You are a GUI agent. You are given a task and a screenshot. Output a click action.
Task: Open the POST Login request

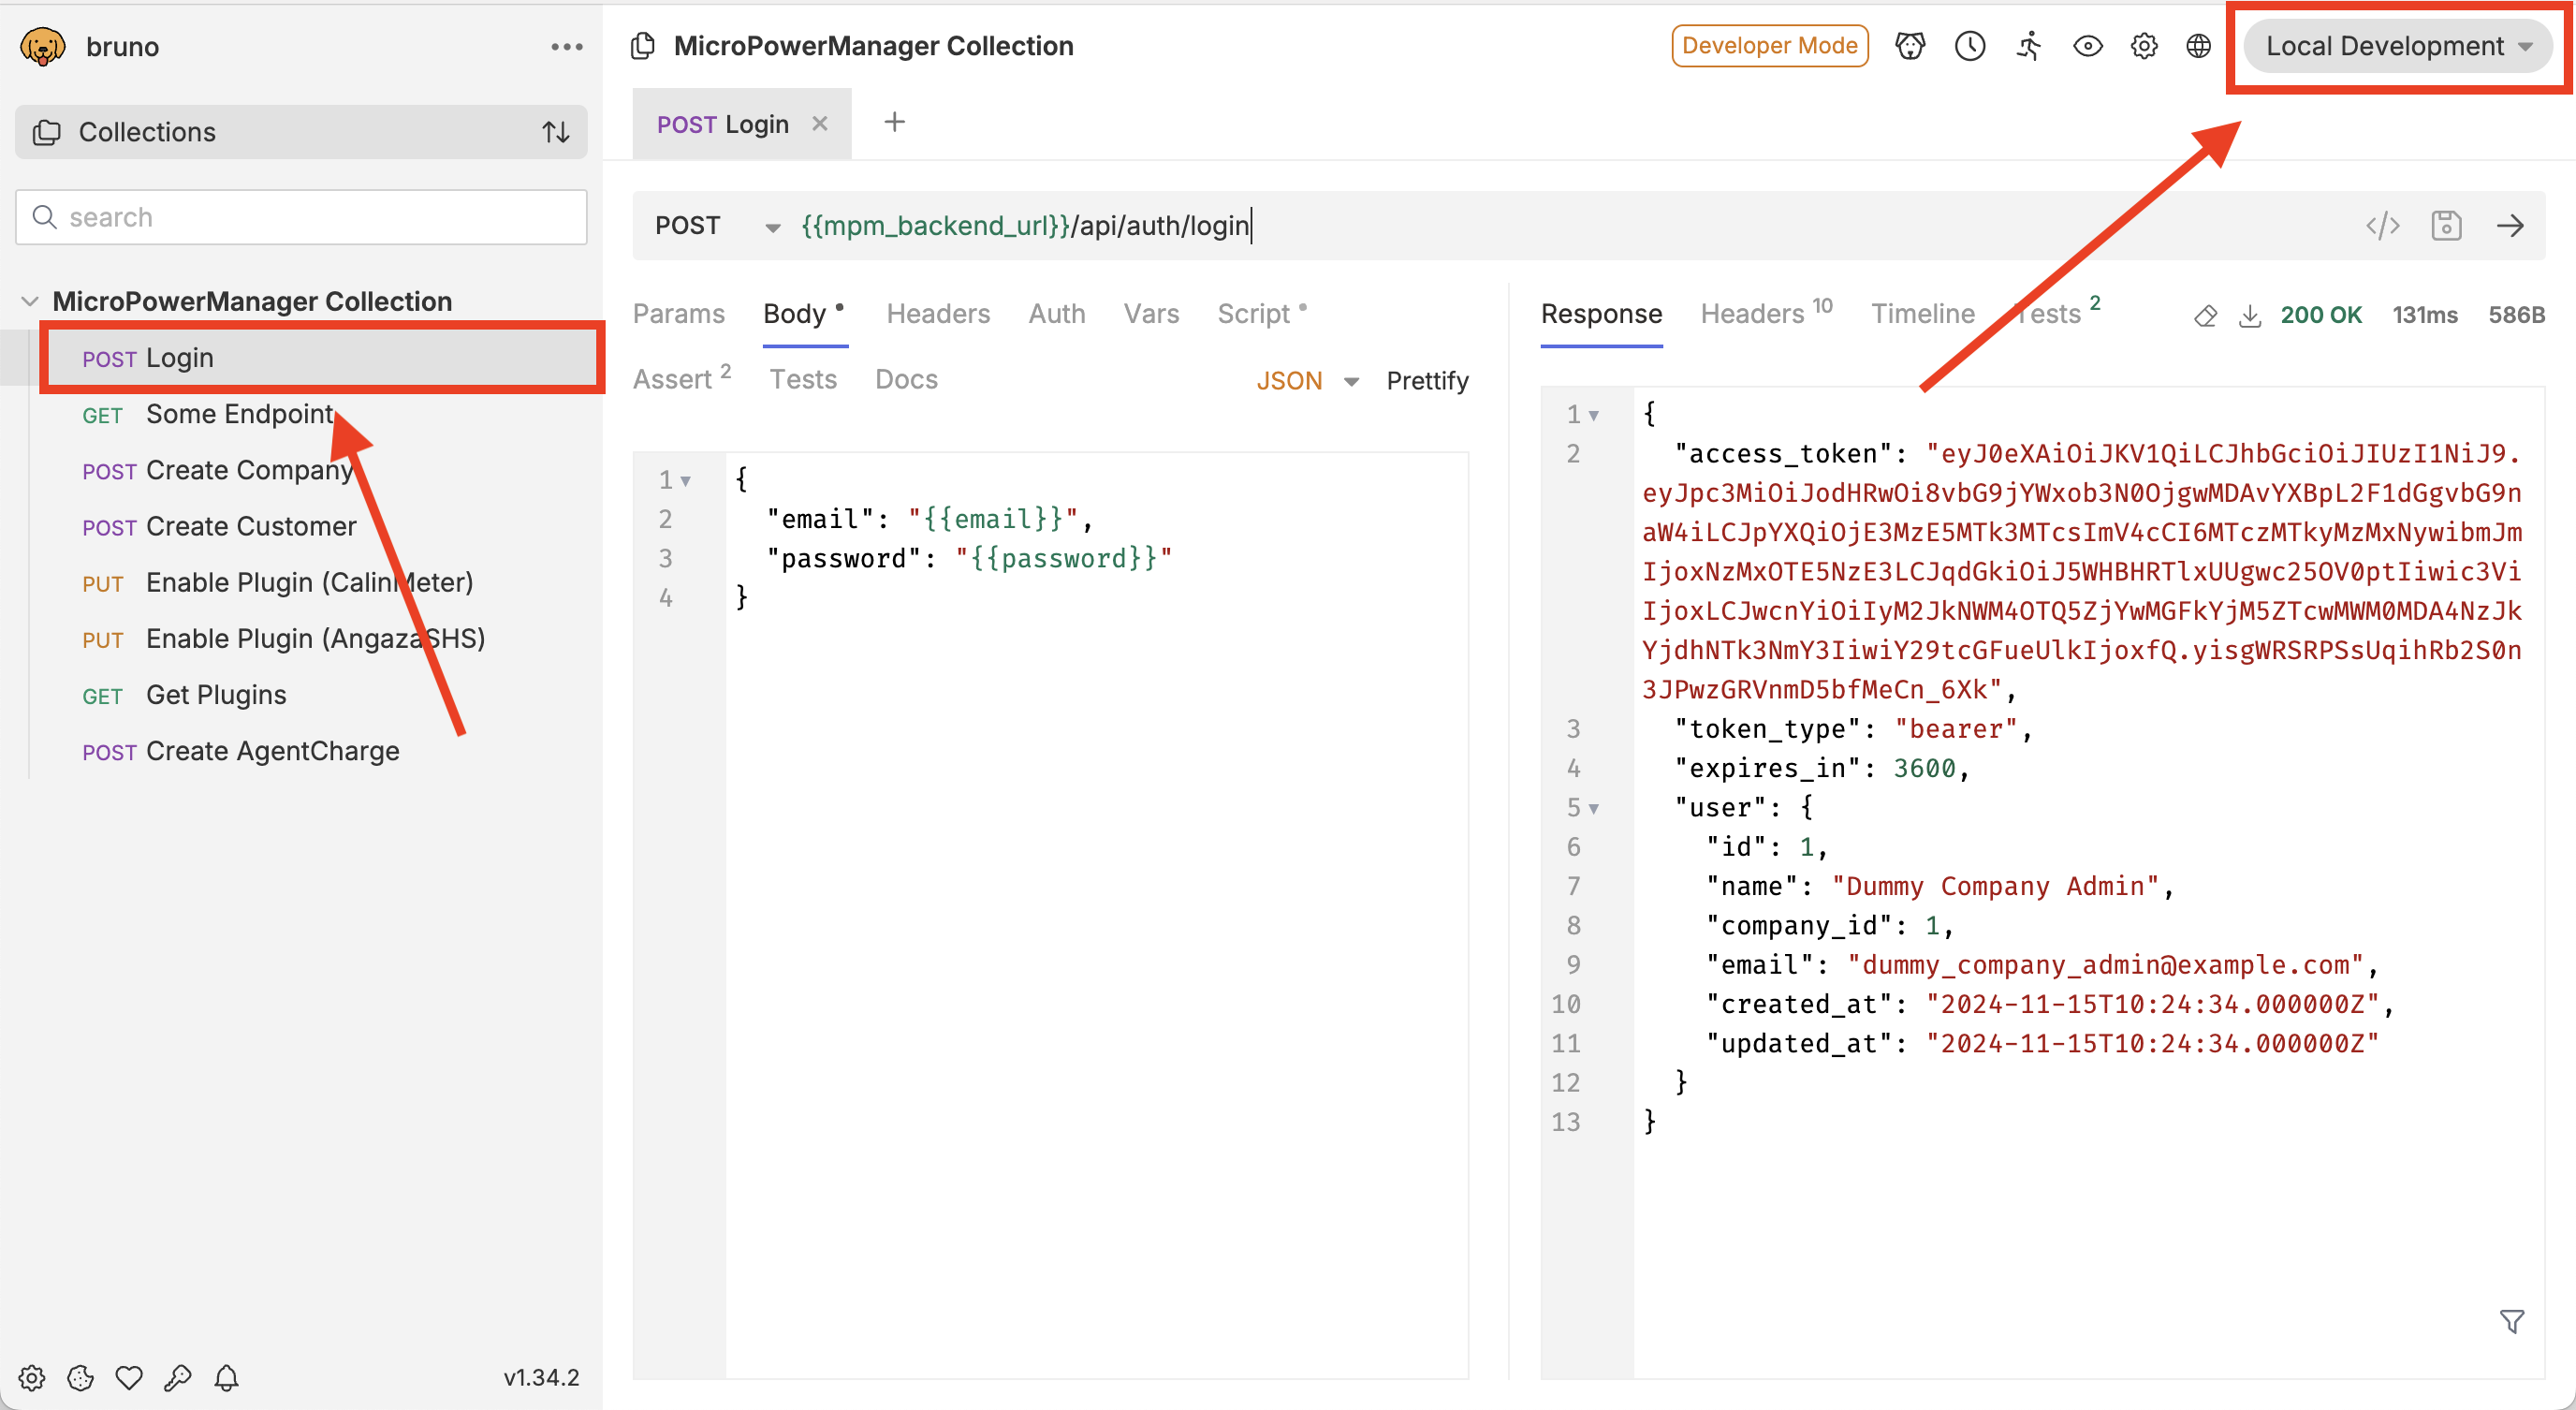322,358
